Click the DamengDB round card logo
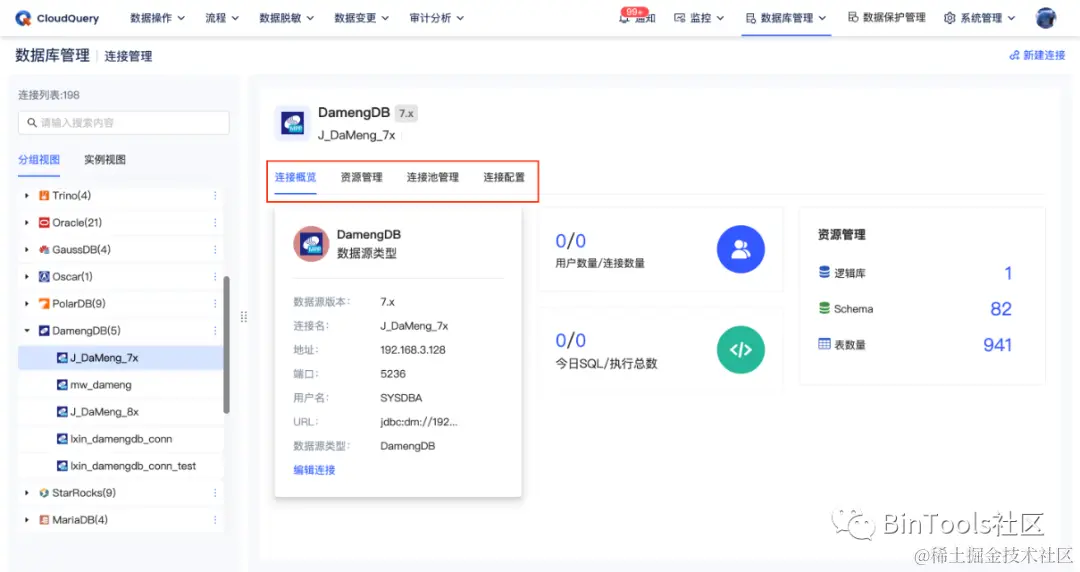 tap(311, 243)
